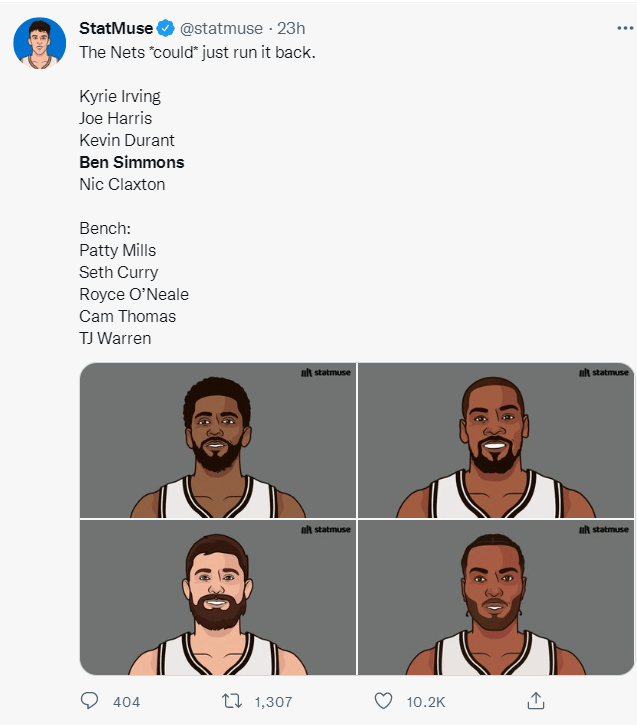Open the @statmuse handle link
Screen dimensions: 637x725
pyautogui.click(x=221, y=28)
